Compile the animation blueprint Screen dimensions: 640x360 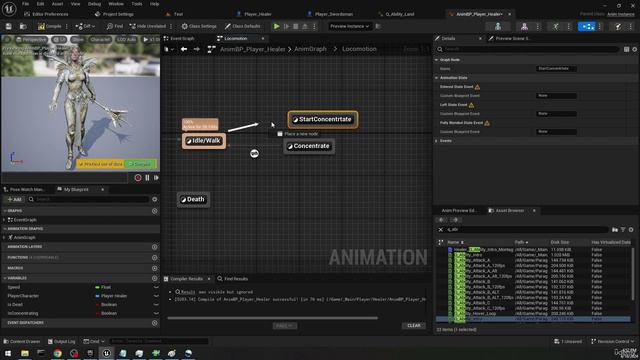point(49,26)
